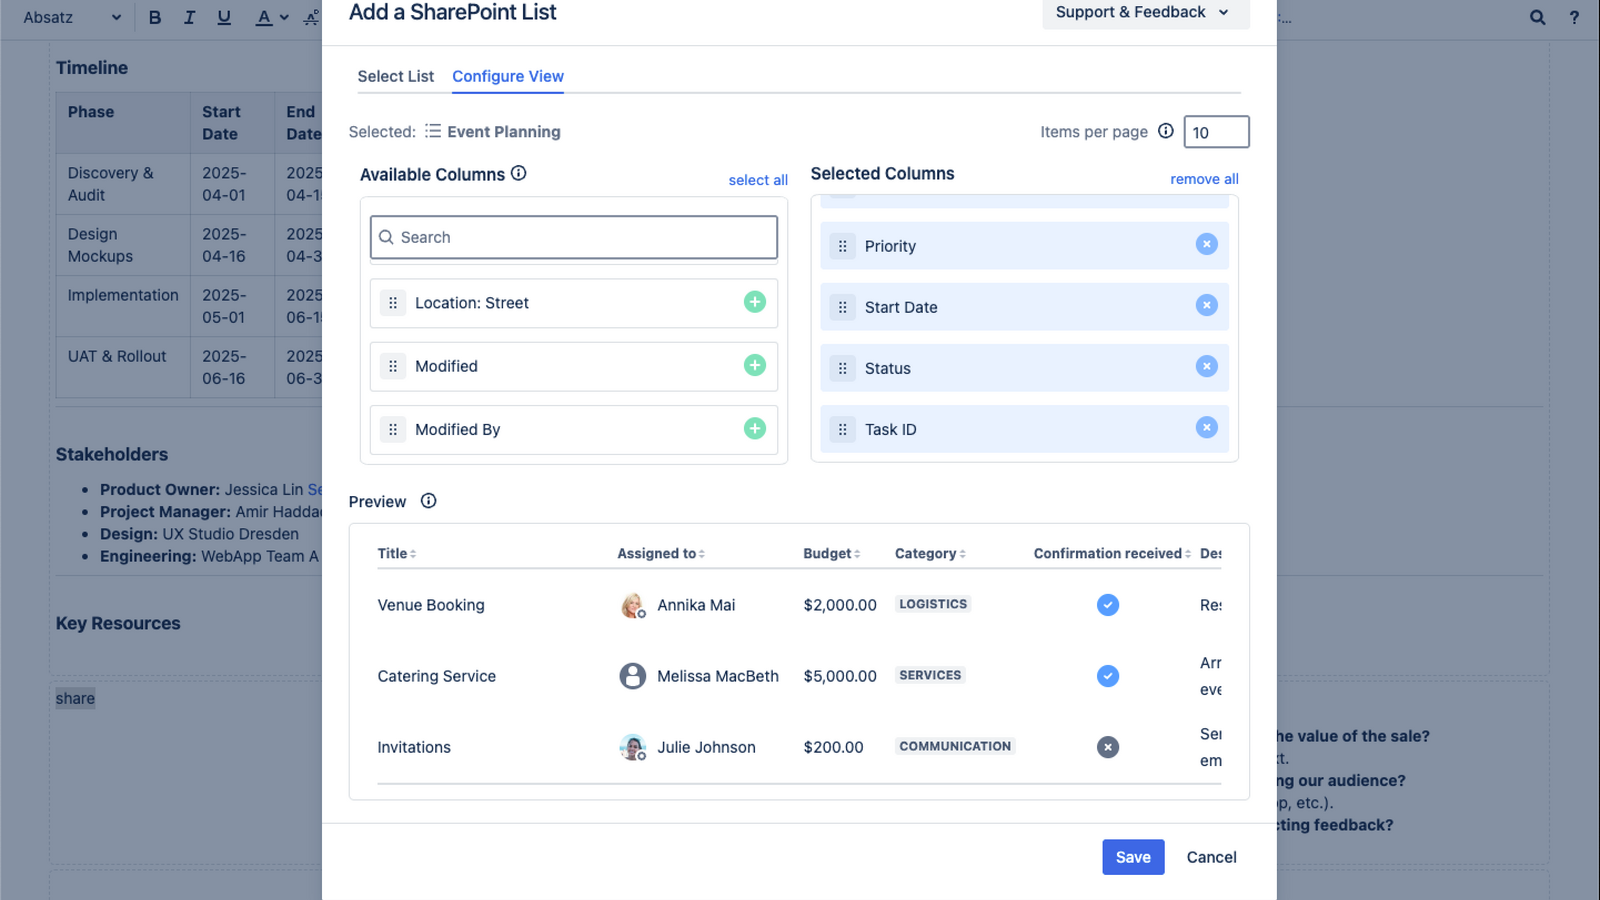
Task: Expand the Support & Feedback menu
Action: tap(1145, 12)
